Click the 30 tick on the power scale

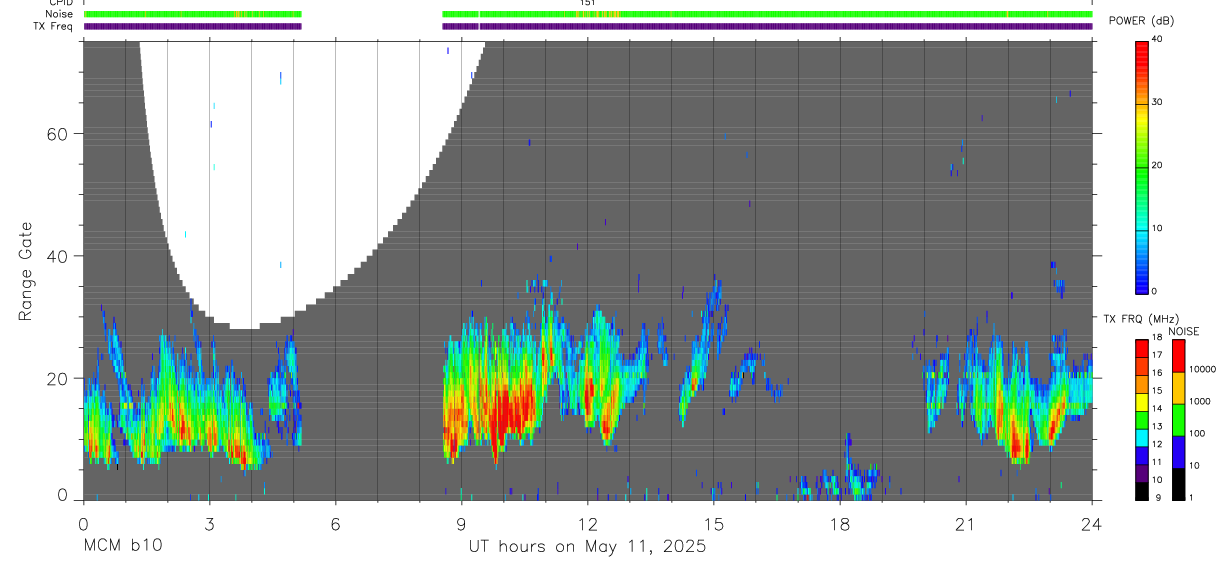click(1157, 102)
